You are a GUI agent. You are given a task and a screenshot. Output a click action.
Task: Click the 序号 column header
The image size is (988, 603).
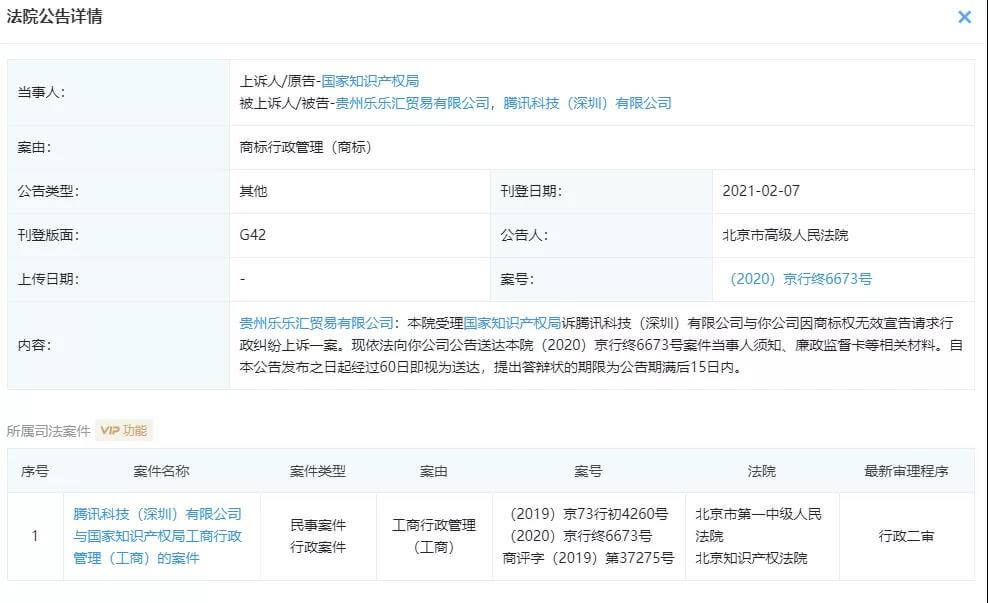(x=35, y=471)
